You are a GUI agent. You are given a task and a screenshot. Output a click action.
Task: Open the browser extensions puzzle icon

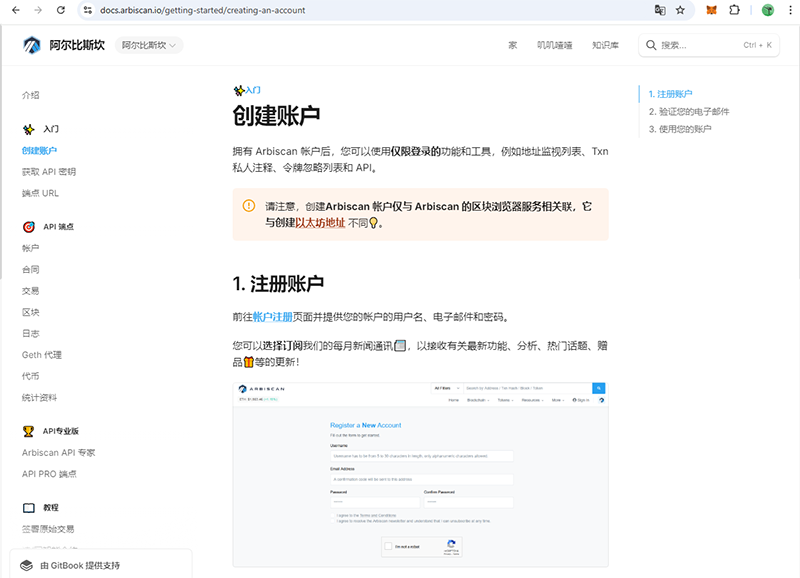(735, 10)
